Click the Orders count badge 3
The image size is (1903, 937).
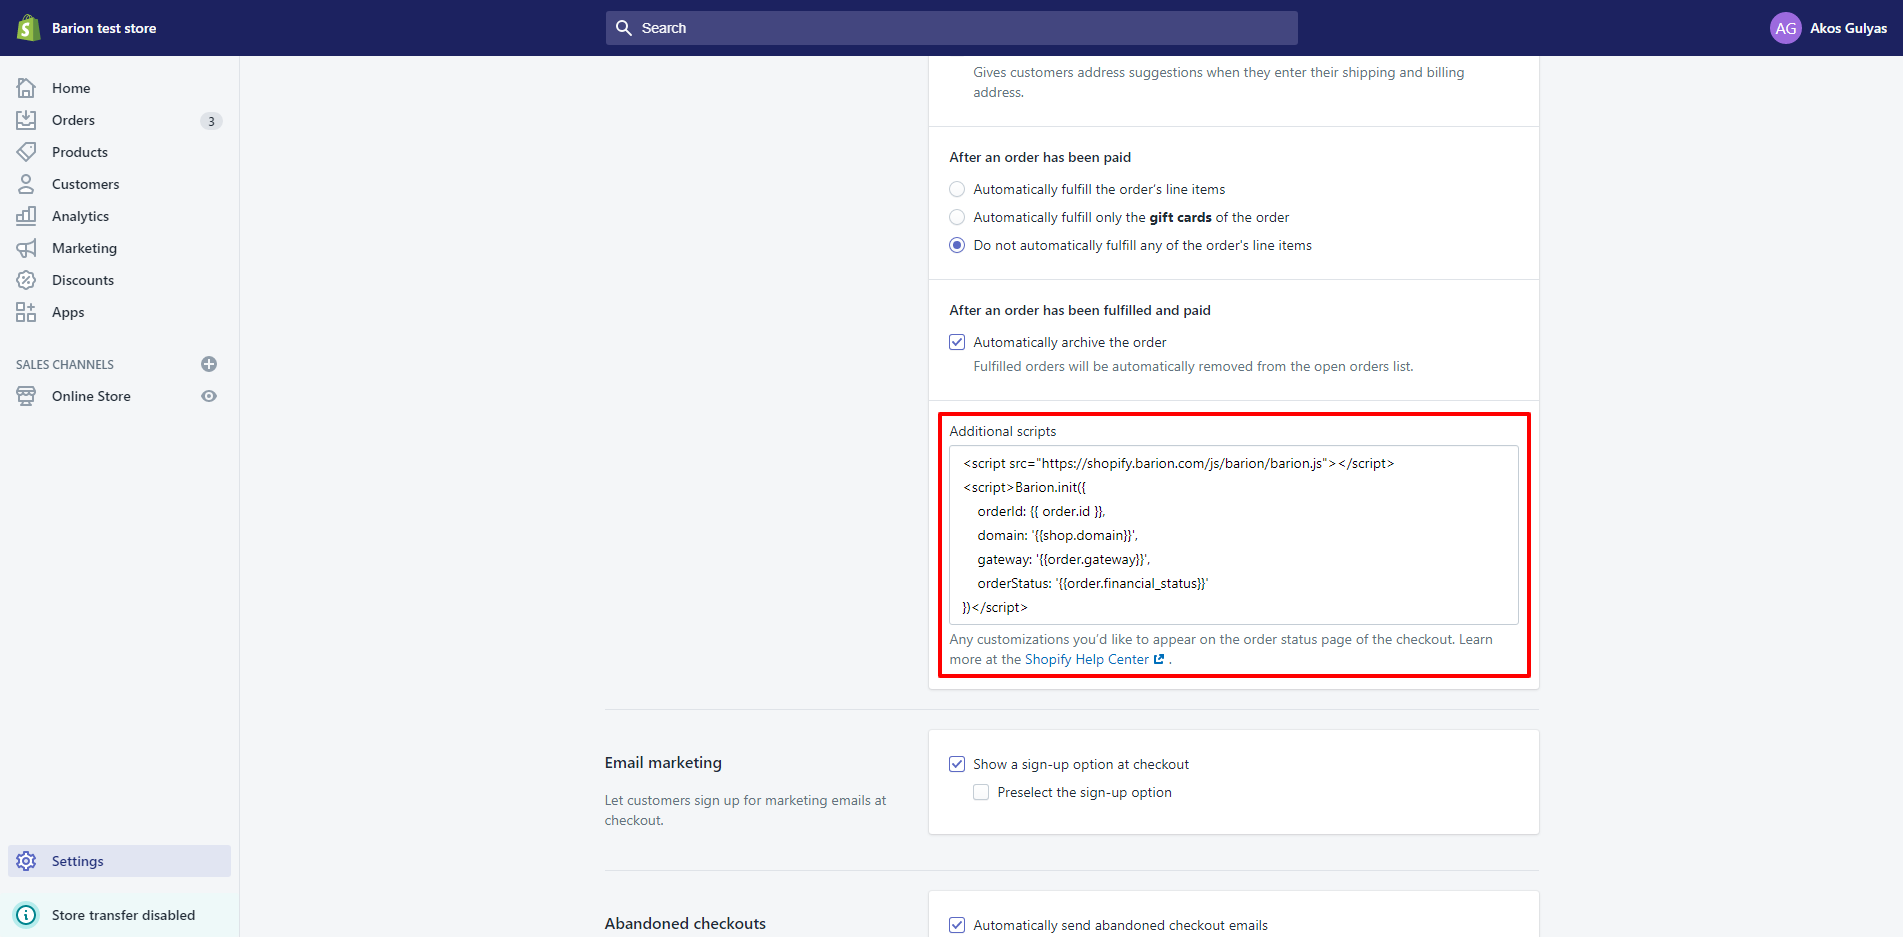point(211,121)
